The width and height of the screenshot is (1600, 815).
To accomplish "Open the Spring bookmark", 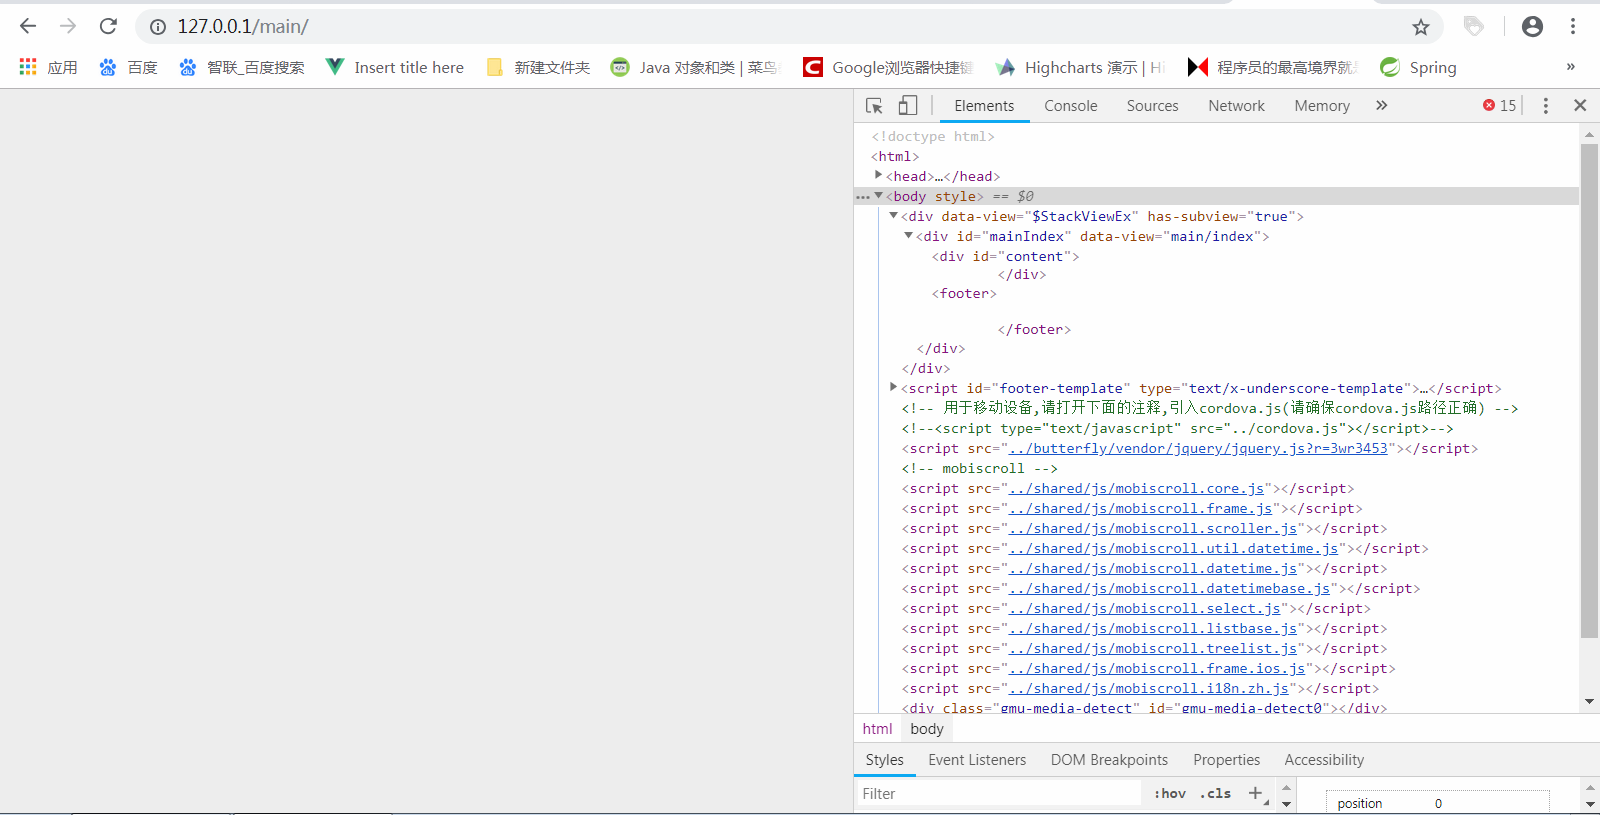I will pyautogui.click(x=1418, y=67).
